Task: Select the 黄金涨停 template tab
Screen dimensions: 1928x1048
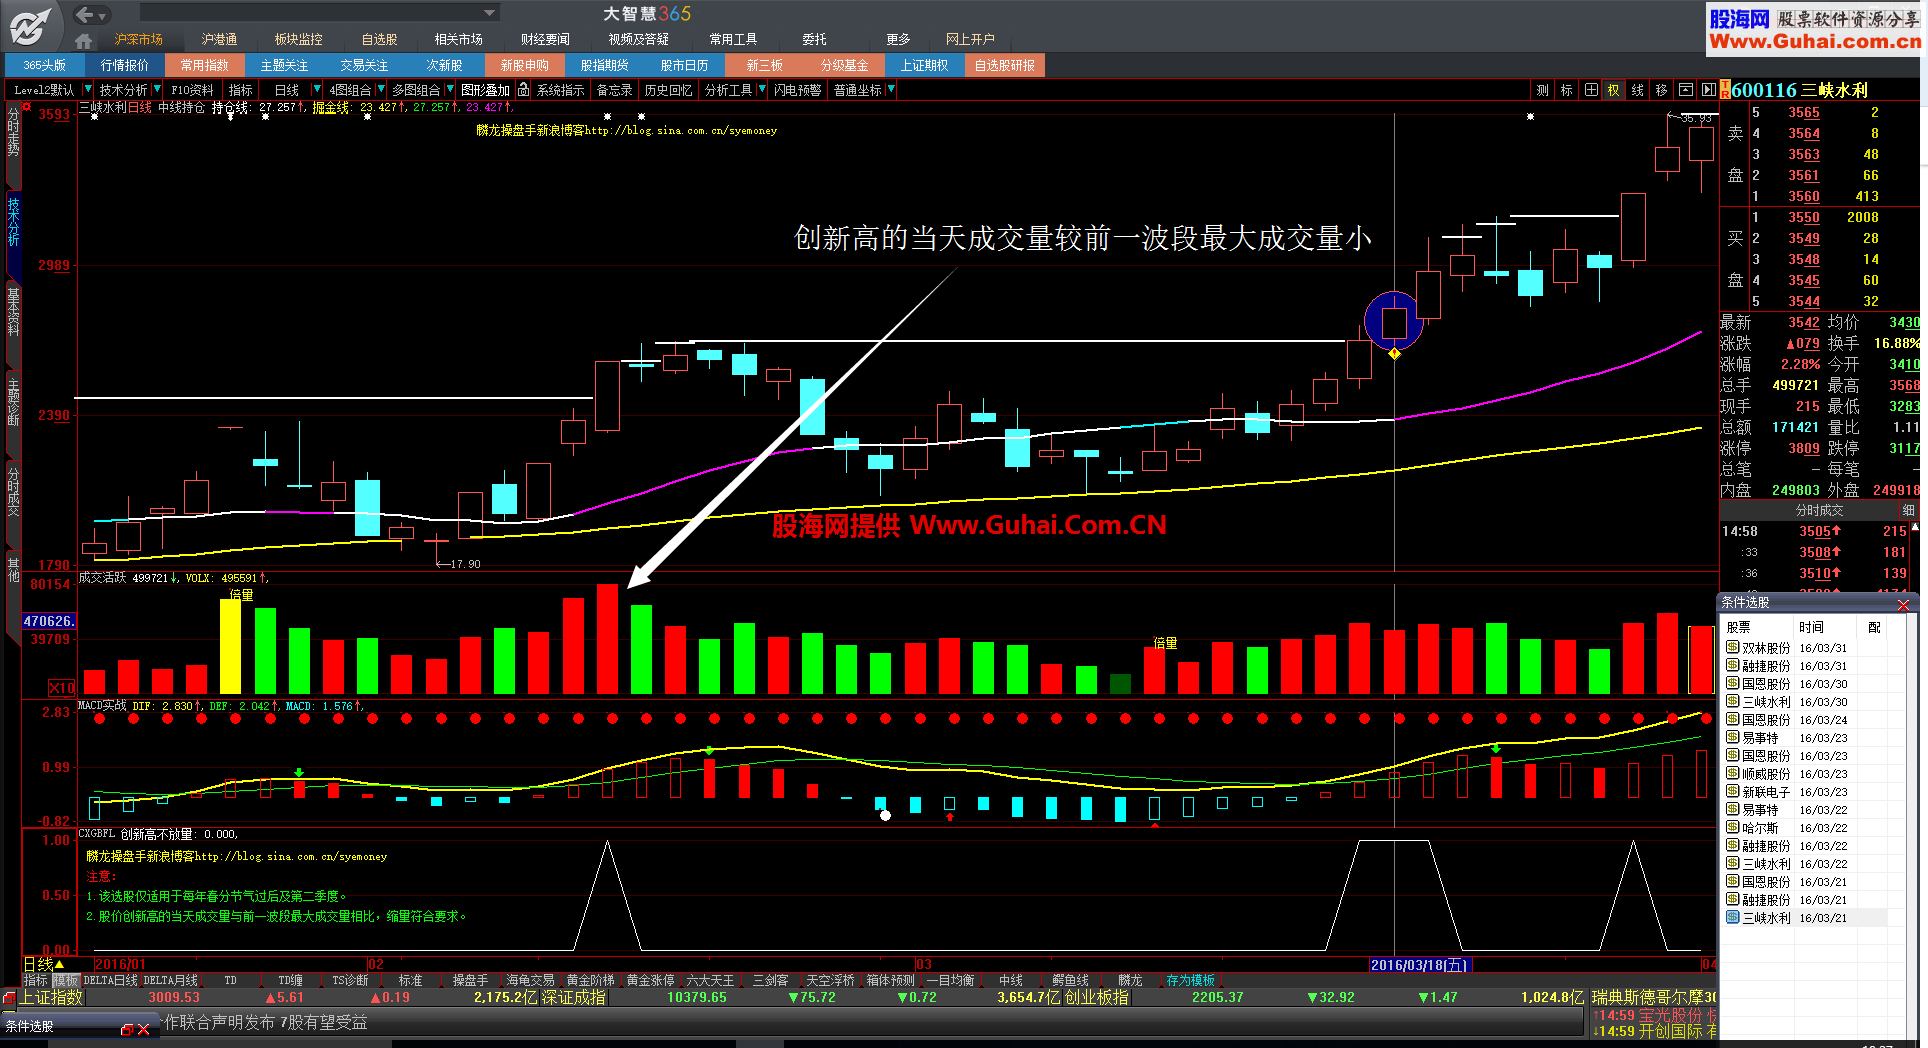Action: pyautogui.click(x=650, y=981)
